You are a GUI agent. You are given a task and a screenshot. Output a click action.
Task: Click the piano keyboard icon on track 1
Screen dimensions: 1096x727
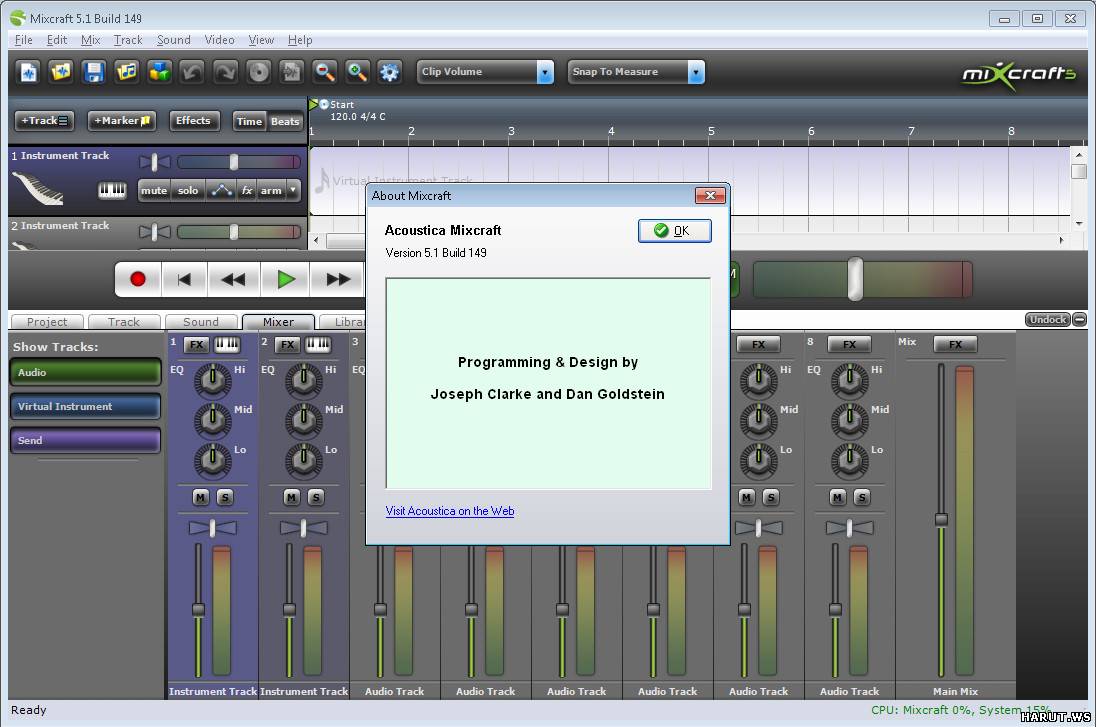112,190
